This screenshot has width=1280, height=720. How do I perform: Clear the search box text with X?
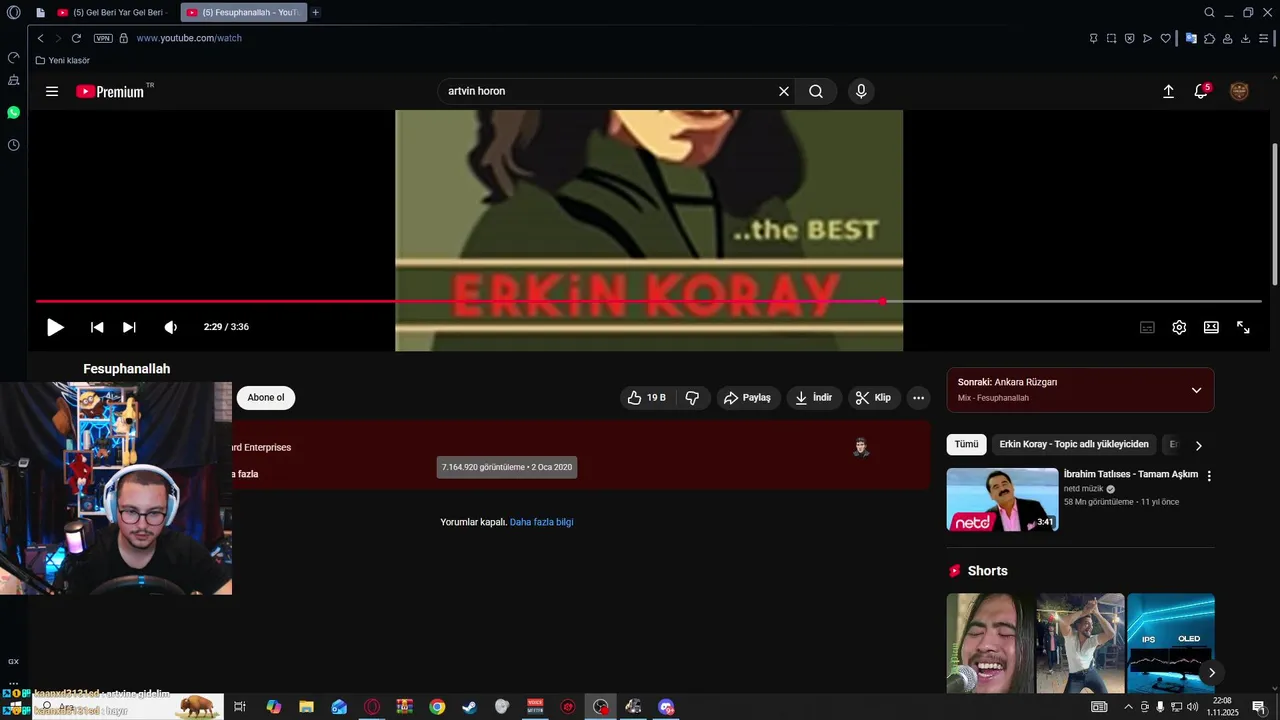click(784, 91)
